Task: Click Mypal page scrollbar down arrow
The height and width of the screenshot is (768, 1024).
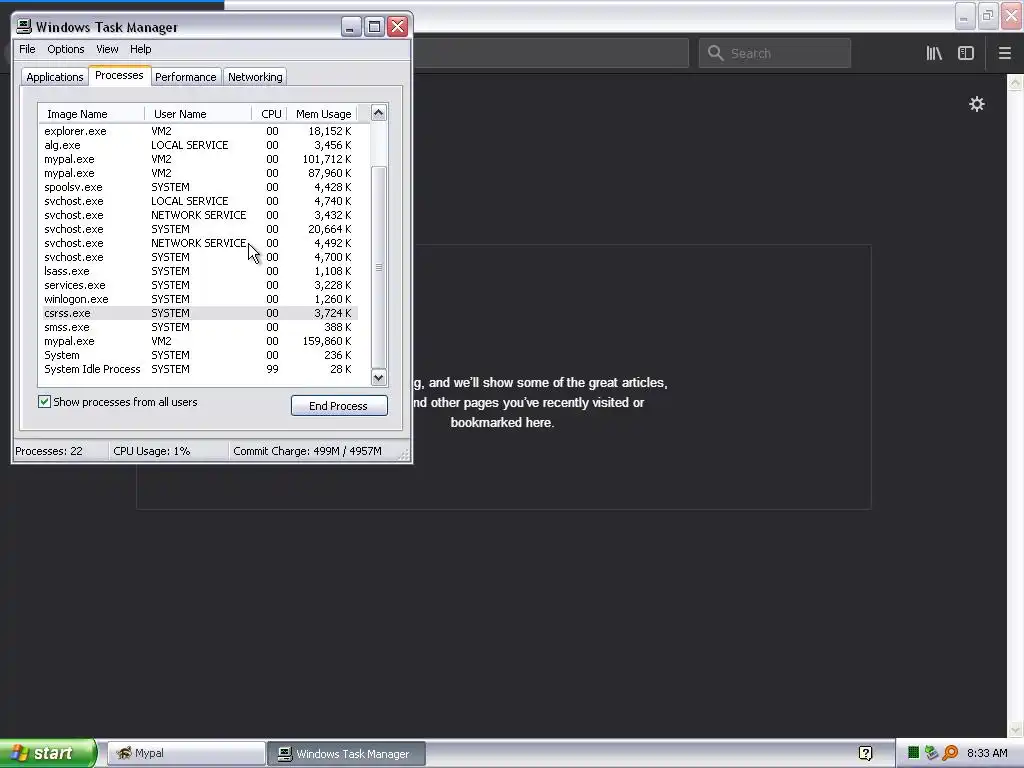Action: coord(1015,729)
